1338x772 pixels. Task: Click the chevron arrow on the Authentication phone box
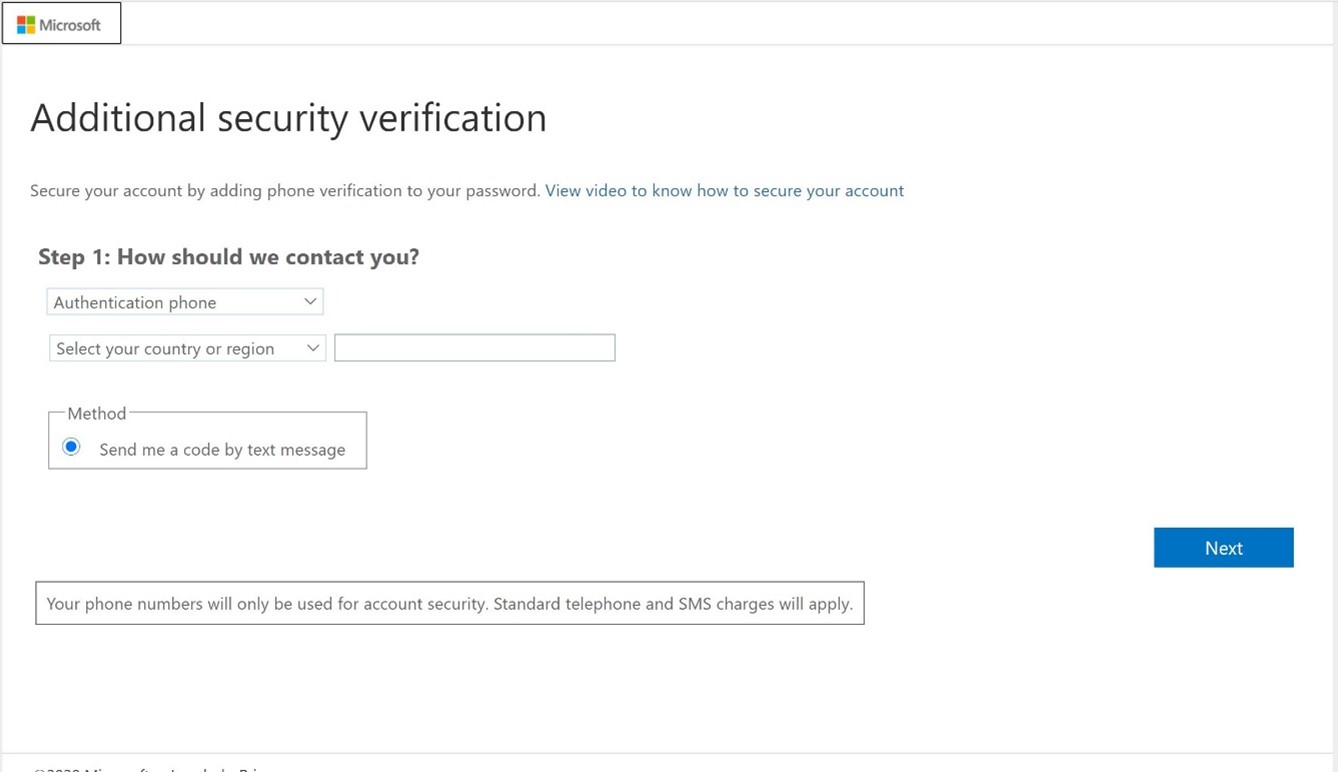click(x=310, y=301)
